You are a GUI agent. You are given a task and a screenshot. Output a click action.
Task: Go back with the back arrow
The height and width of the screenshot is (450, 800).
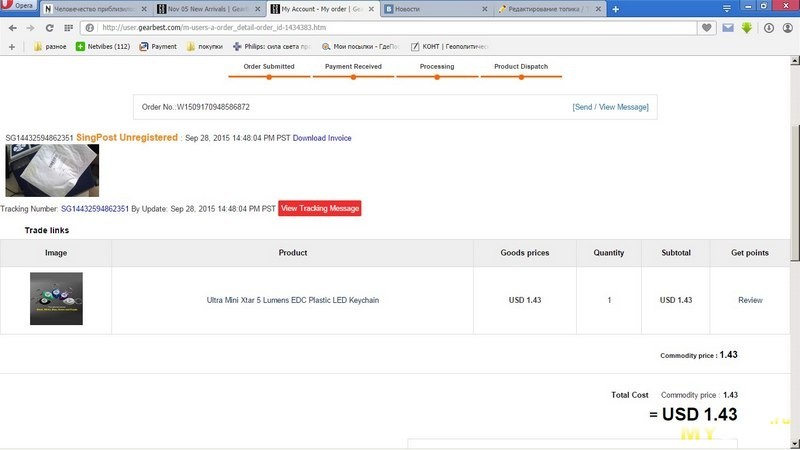[12, 28]
